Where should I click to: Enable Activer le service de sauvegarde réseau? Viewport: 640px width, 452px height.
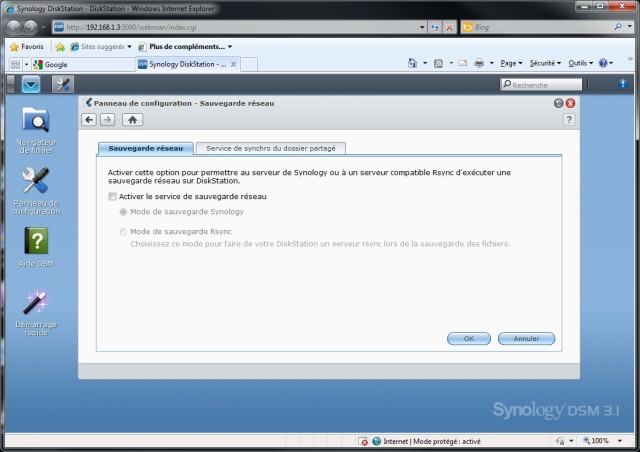113,196
